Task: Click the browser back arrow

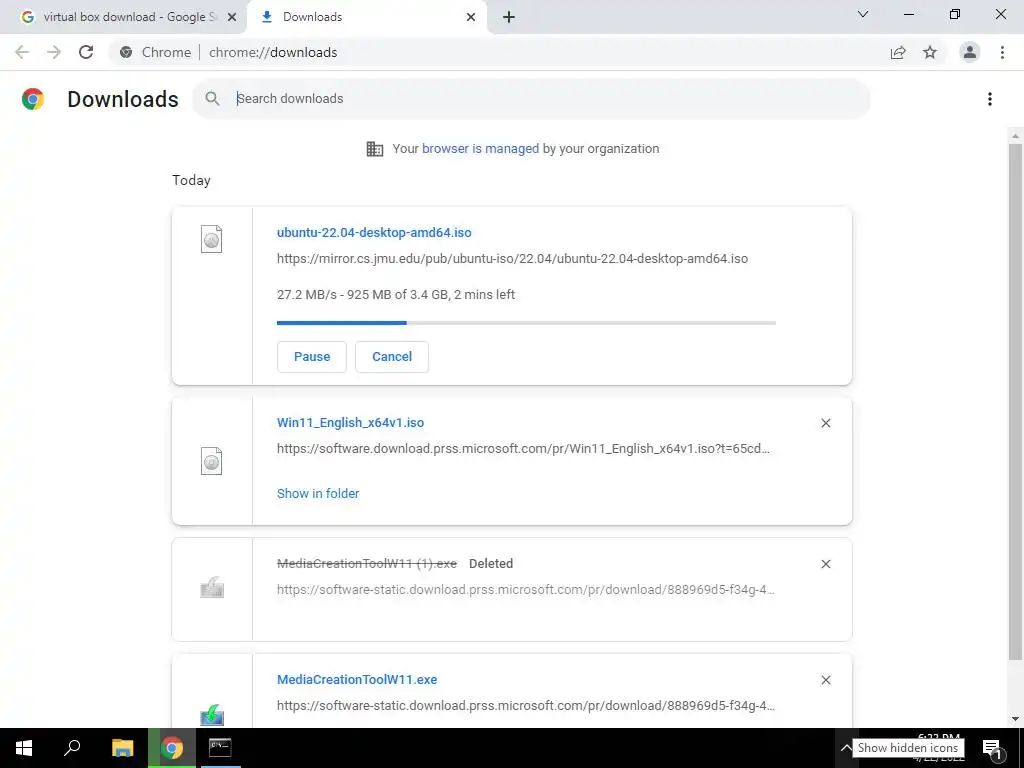Action: (x=22, y=52)
